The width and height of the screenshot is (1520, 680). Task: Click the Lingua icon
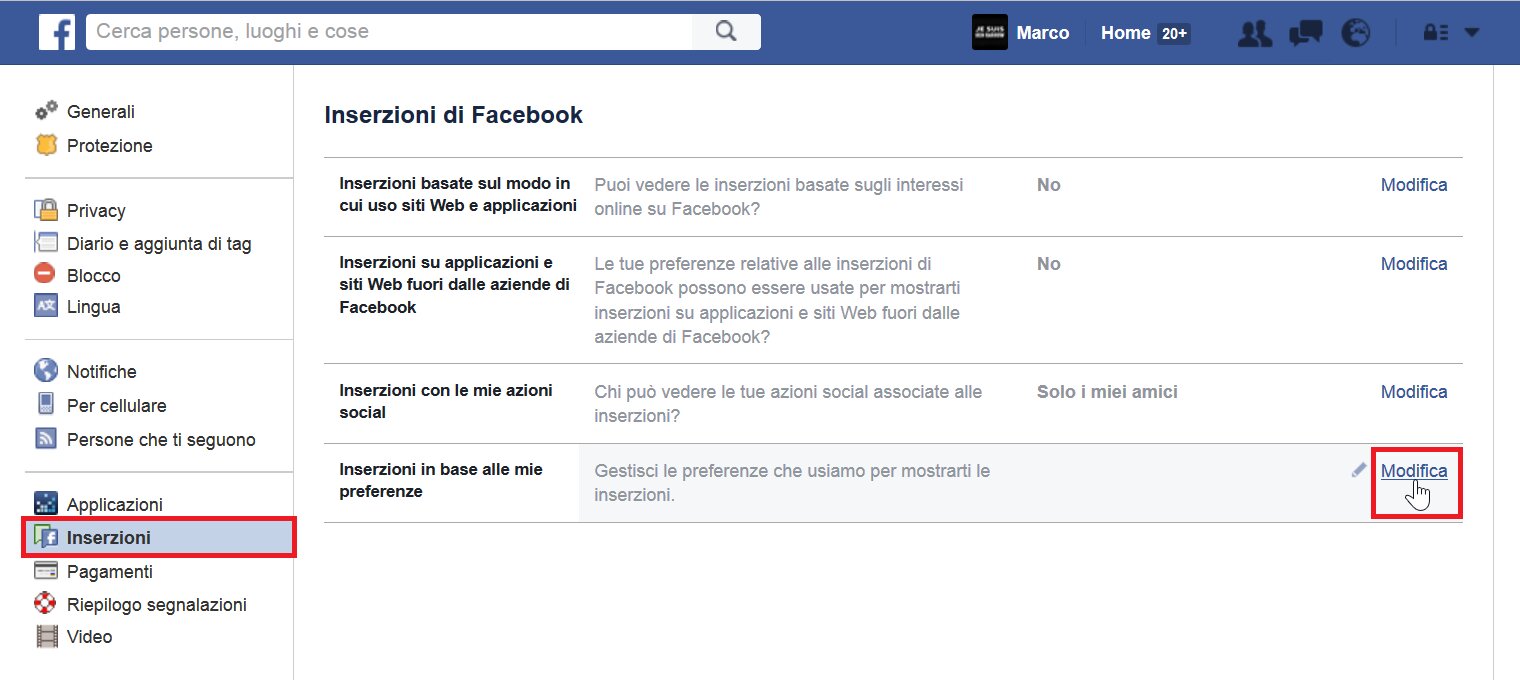pyautogui.click(x=46, y=307)
